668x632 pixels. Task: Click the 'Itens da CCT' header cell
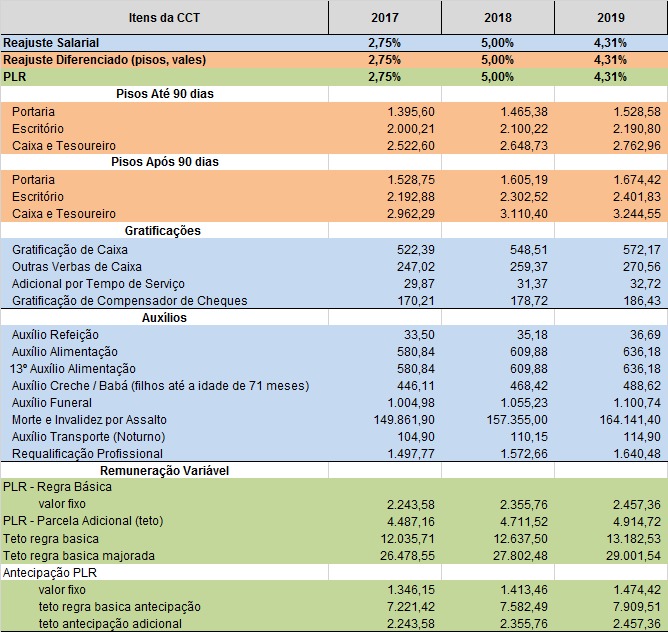164,18
